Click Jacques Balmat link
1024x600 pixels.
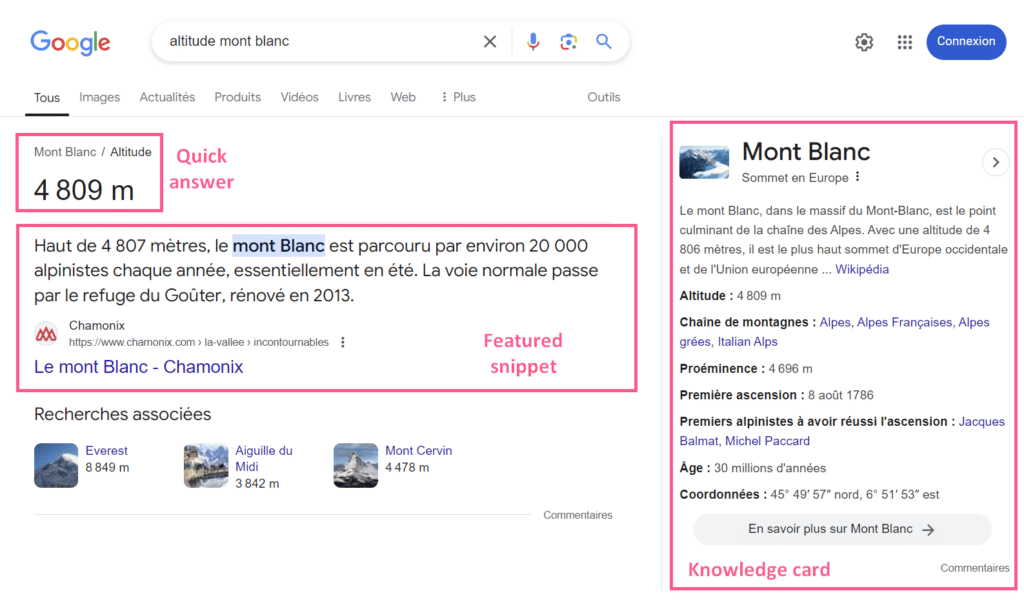(842, 431)
